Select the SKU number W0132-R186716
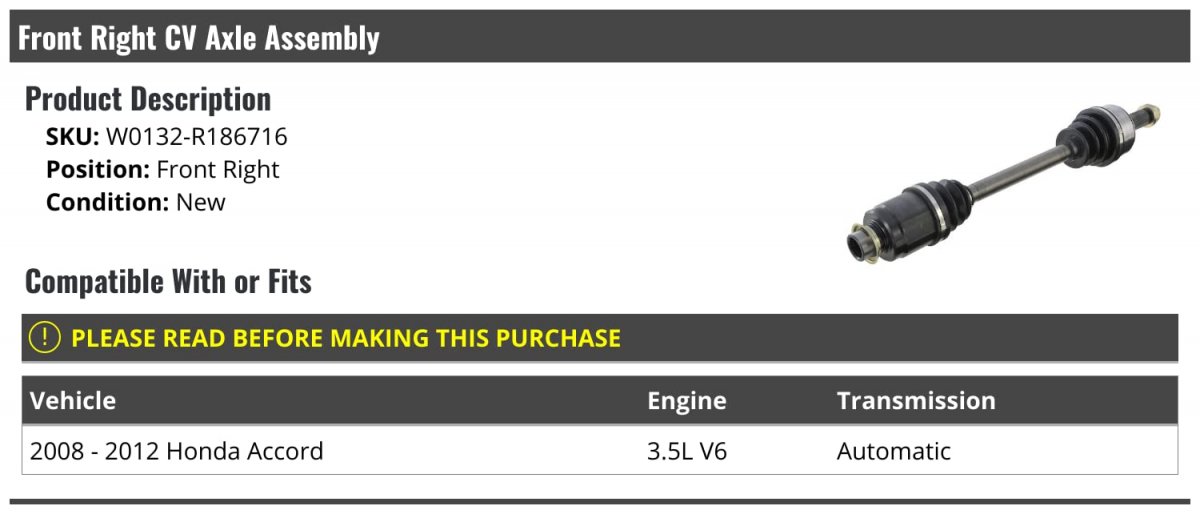Image resolution: width=1200 pixels, height=514 pixels. point(196,137)
